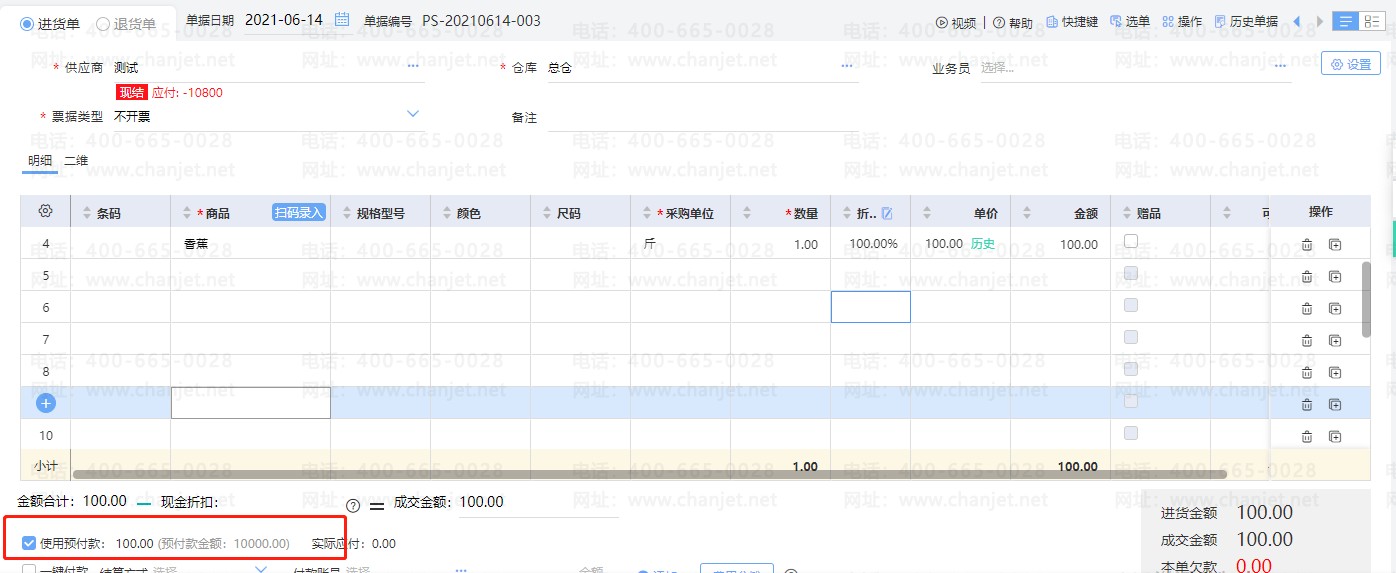
Task: Click the question mark near 现金折扣
Action: pos(352,505)
